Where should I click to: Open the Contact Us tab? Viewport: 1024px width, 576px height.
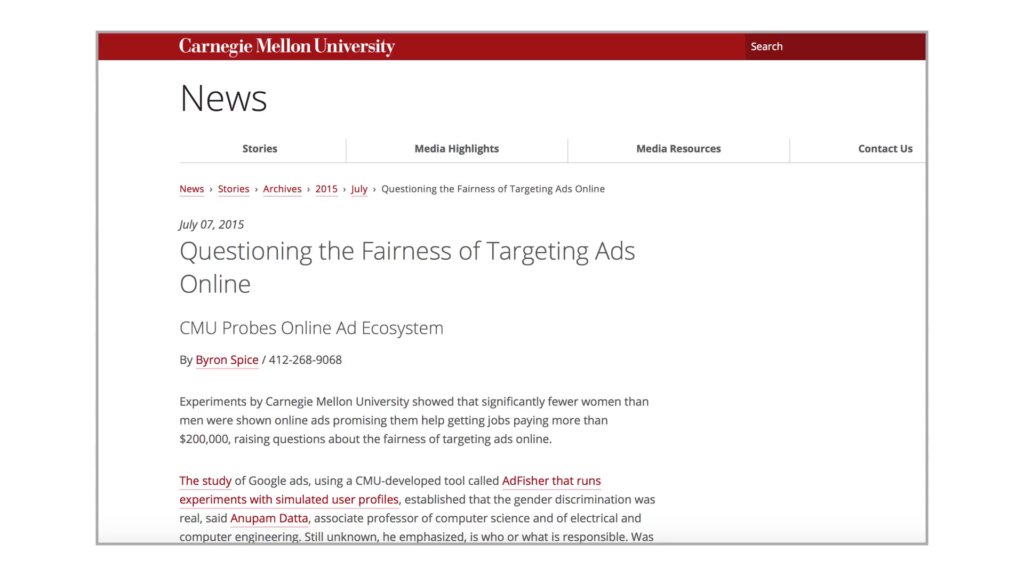coord(885,149)
